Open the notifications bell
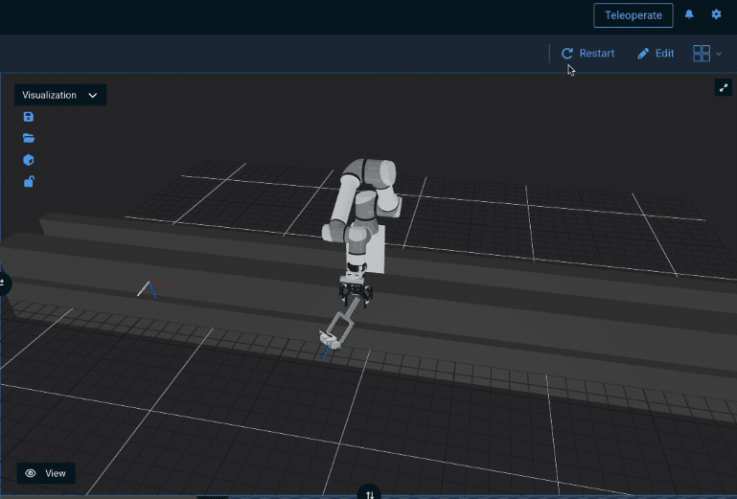Image resolution: width=737 pixels, height=499 pixels. click(x=689, y=15)
